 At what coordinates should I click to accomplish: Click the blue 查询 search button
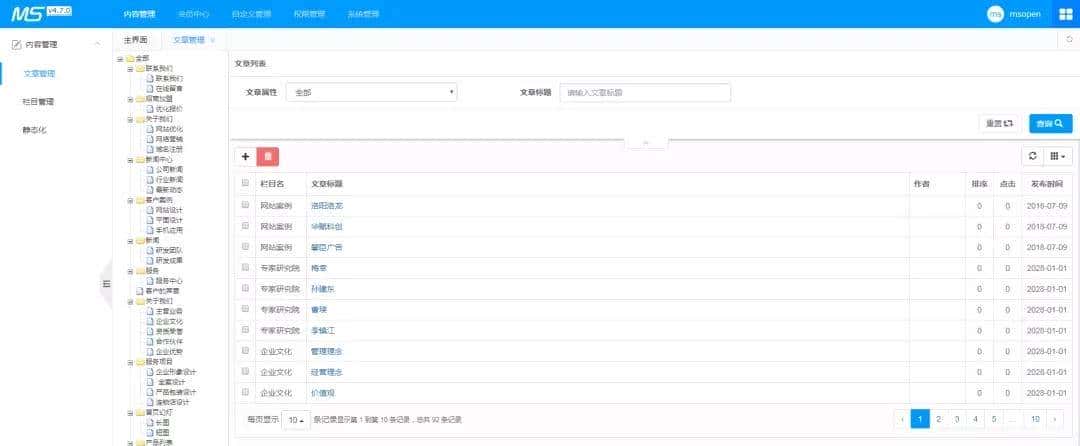click(1050, 123)
